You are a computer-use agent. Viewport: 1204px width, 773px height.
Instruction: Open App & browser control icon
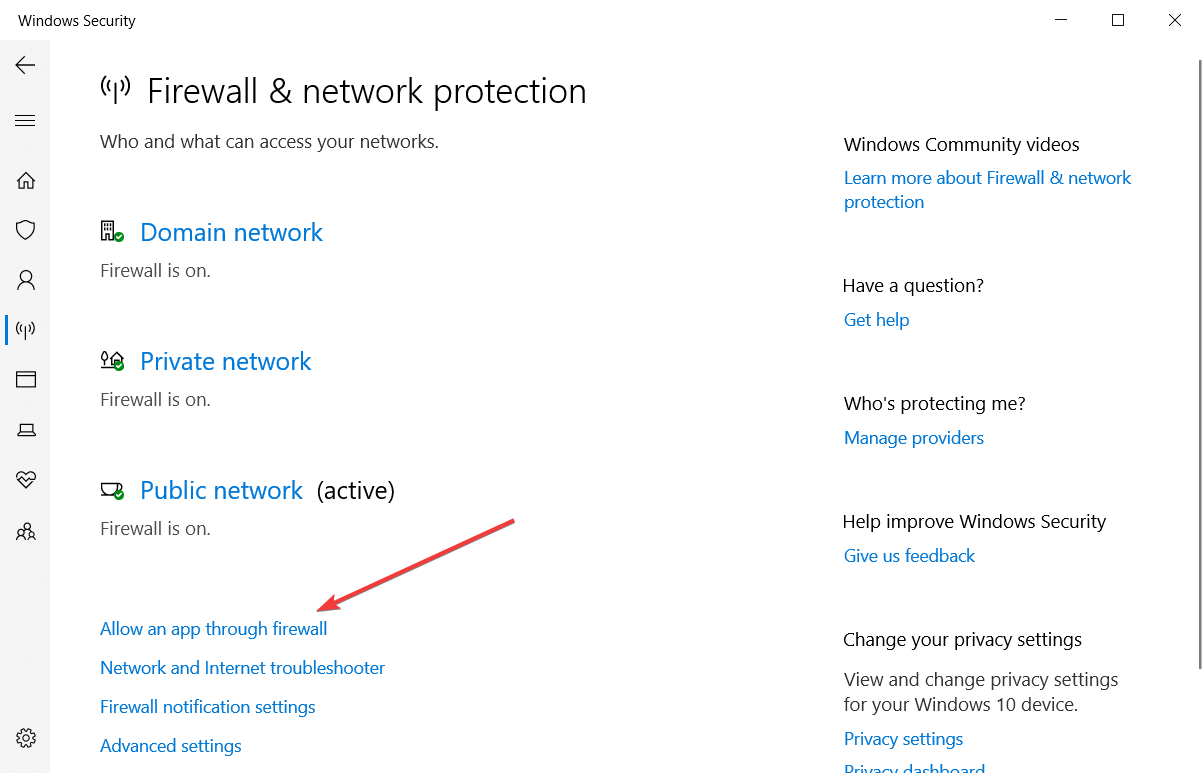pos(26,379)
